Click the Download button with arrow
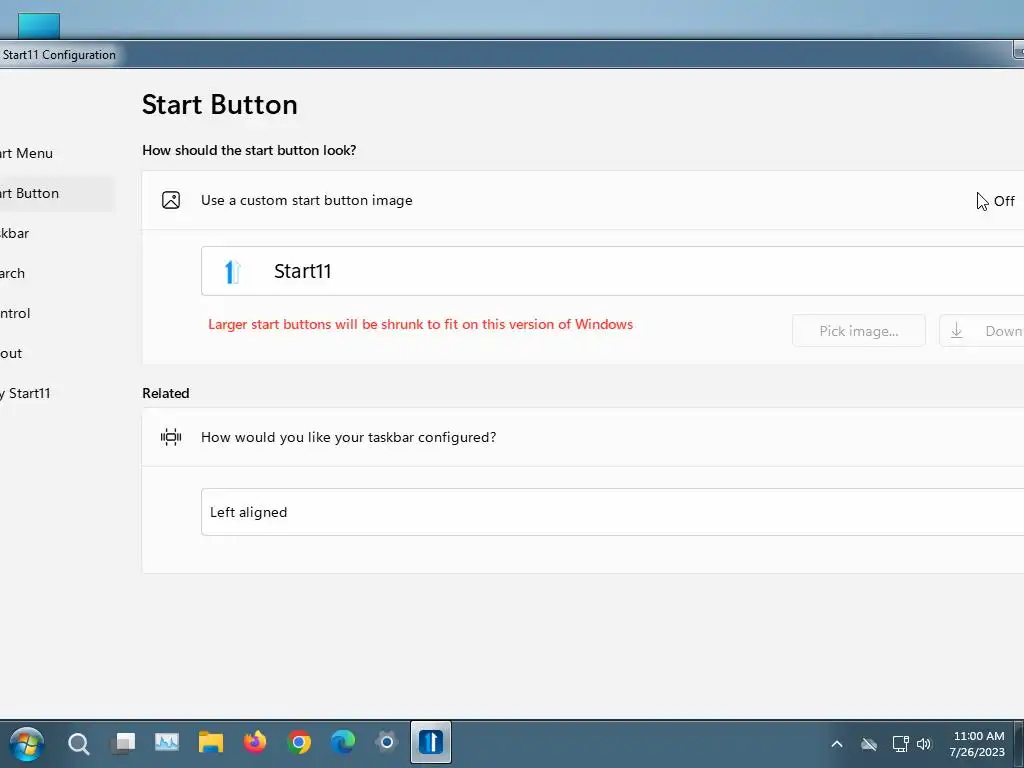 coord(982,331)
